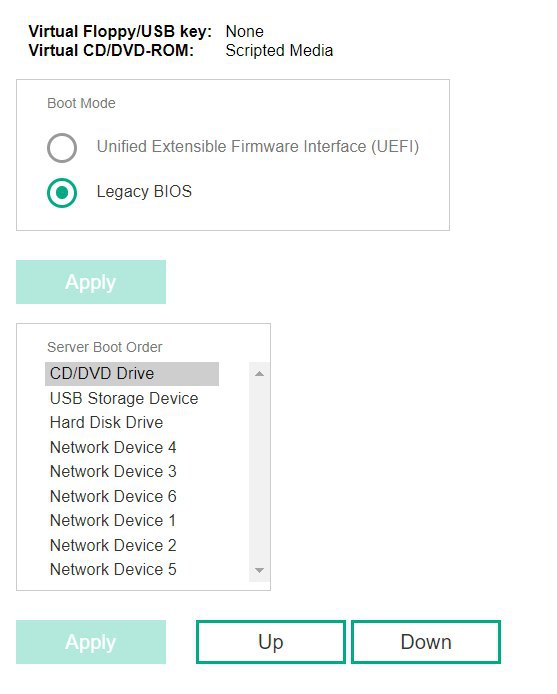This screenshot has height=694, width=557.
Task: Highlight Network Device 2 entry
Action: coord(132,545)
